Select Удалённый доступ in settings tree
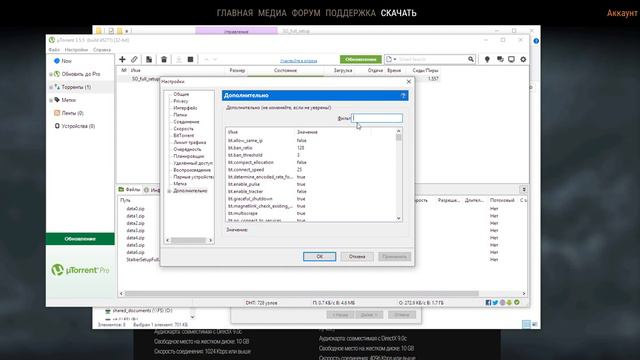The image size is (640, 360). [193, 163]
